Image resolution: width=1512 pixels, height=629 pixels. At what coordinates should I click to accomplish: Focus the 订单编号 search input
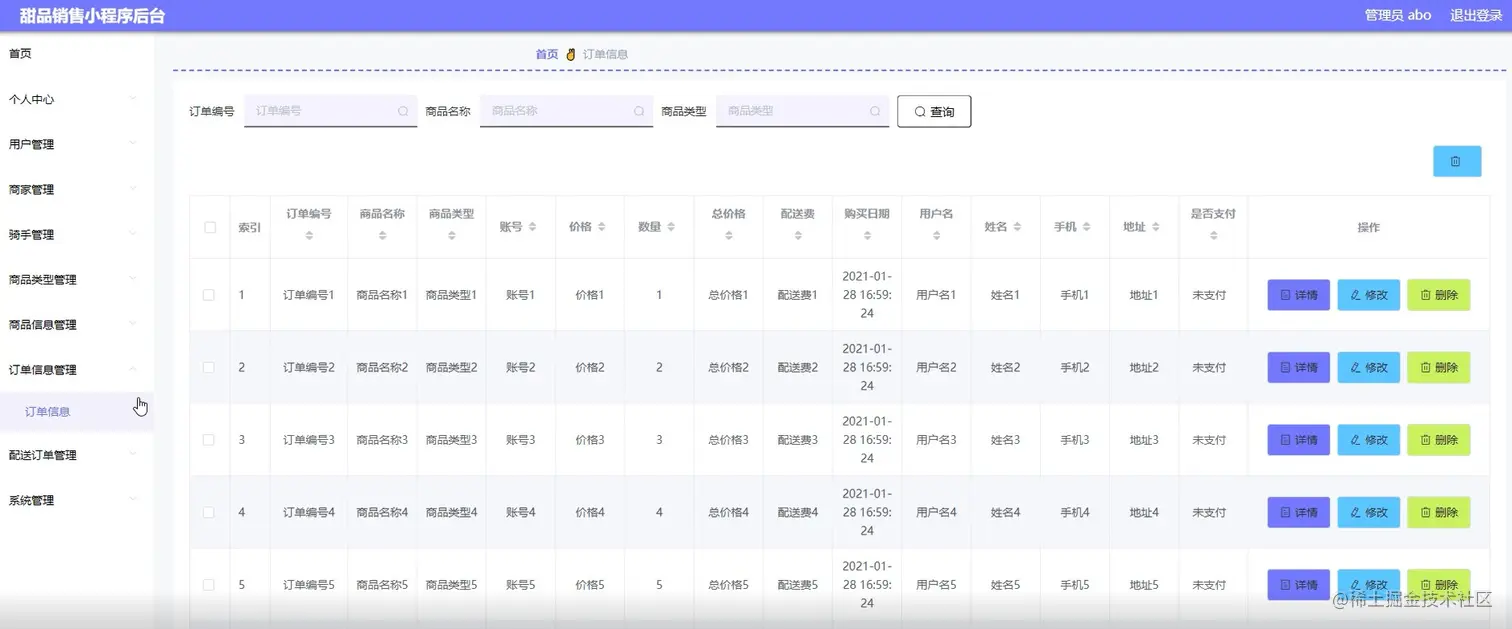[x=330, y=111]
